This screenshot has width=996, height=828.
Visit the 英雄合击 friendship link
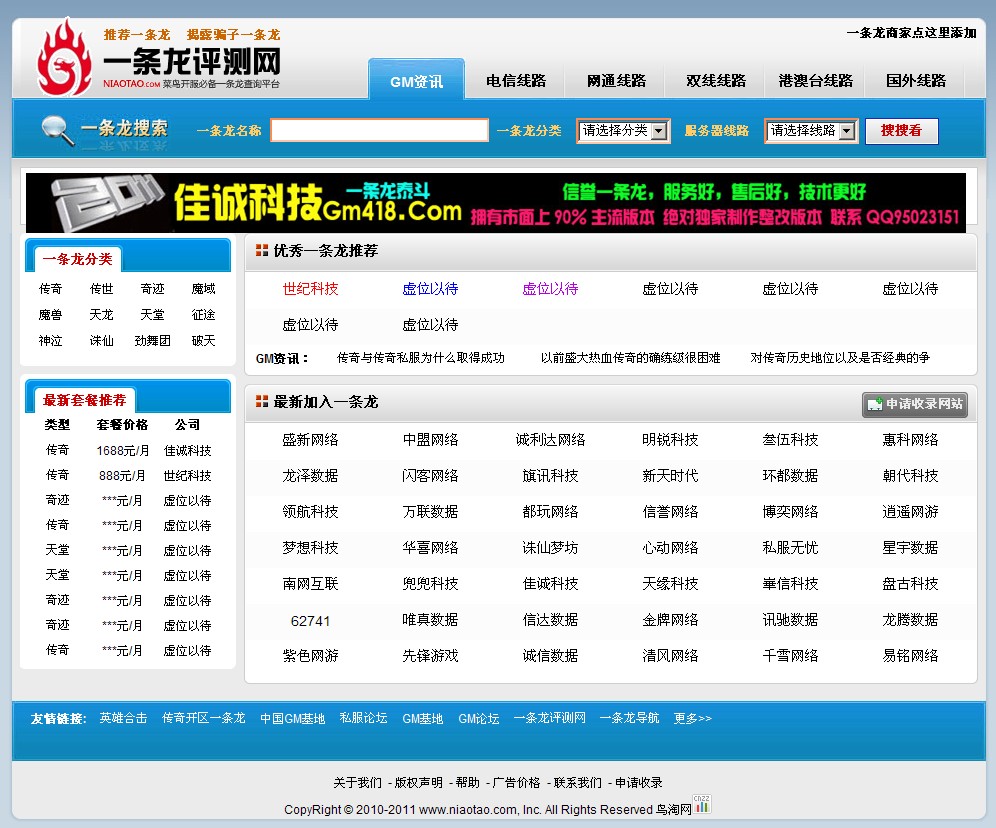(x=122, y=718)
